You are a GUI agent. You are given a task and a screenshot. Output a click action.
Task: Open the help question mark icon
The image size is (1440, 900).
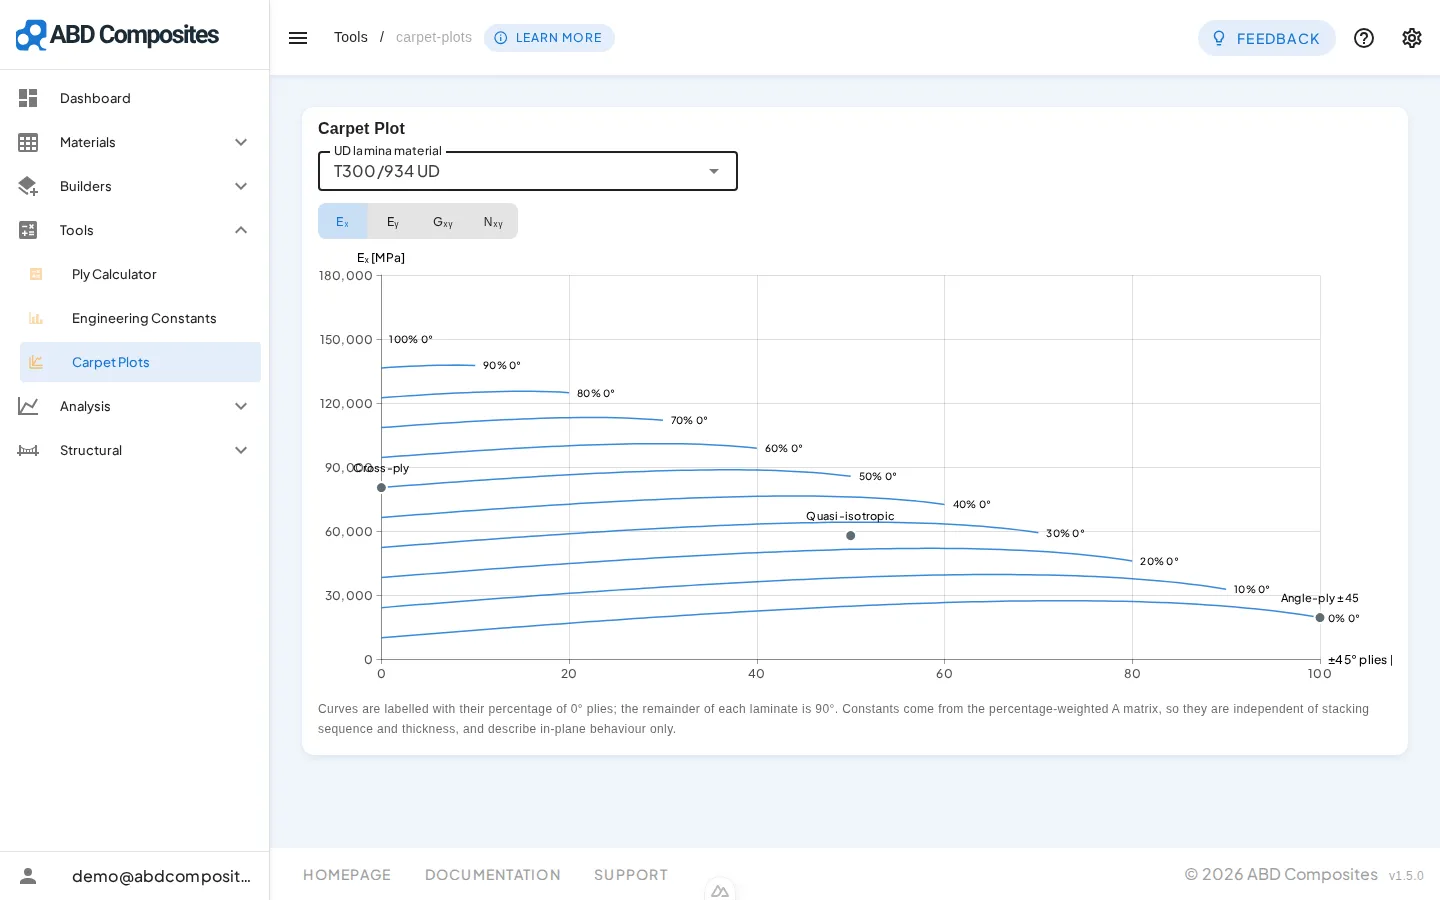[1364, 38]
